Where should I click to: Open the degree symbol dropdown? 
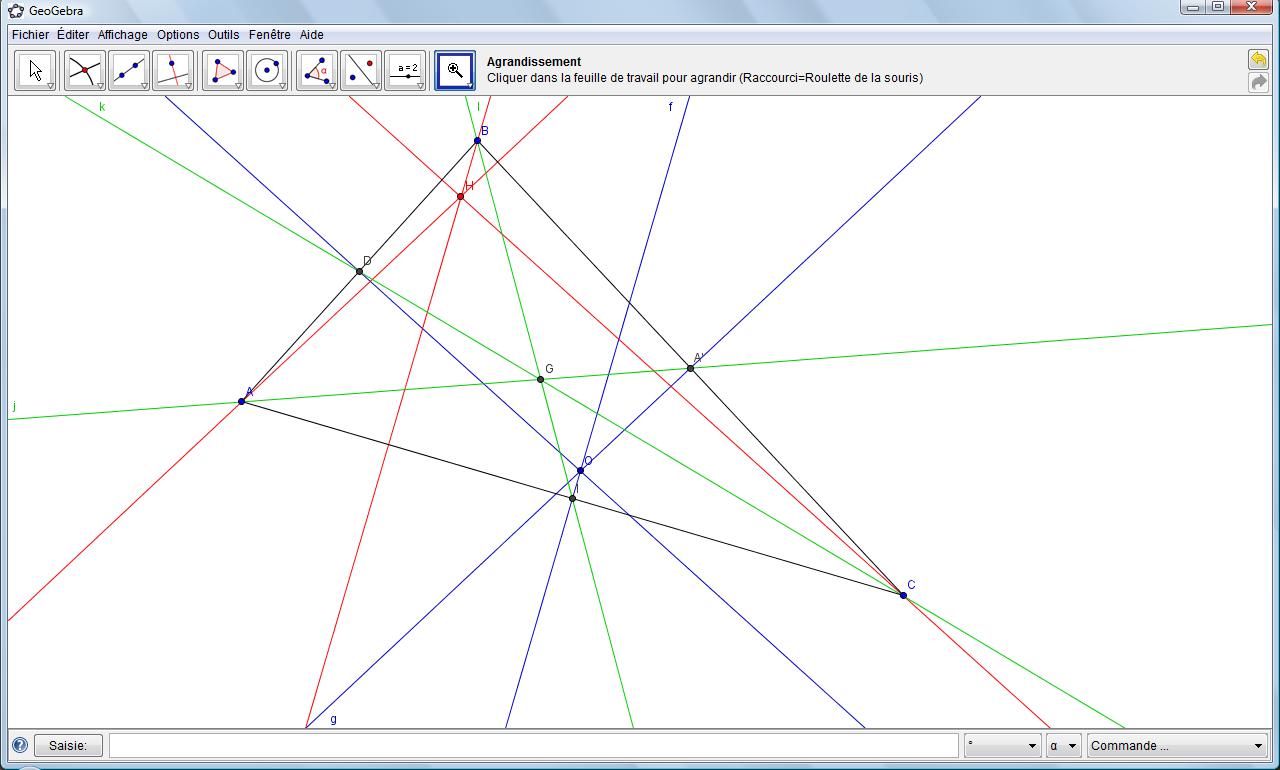(1003, 745)
